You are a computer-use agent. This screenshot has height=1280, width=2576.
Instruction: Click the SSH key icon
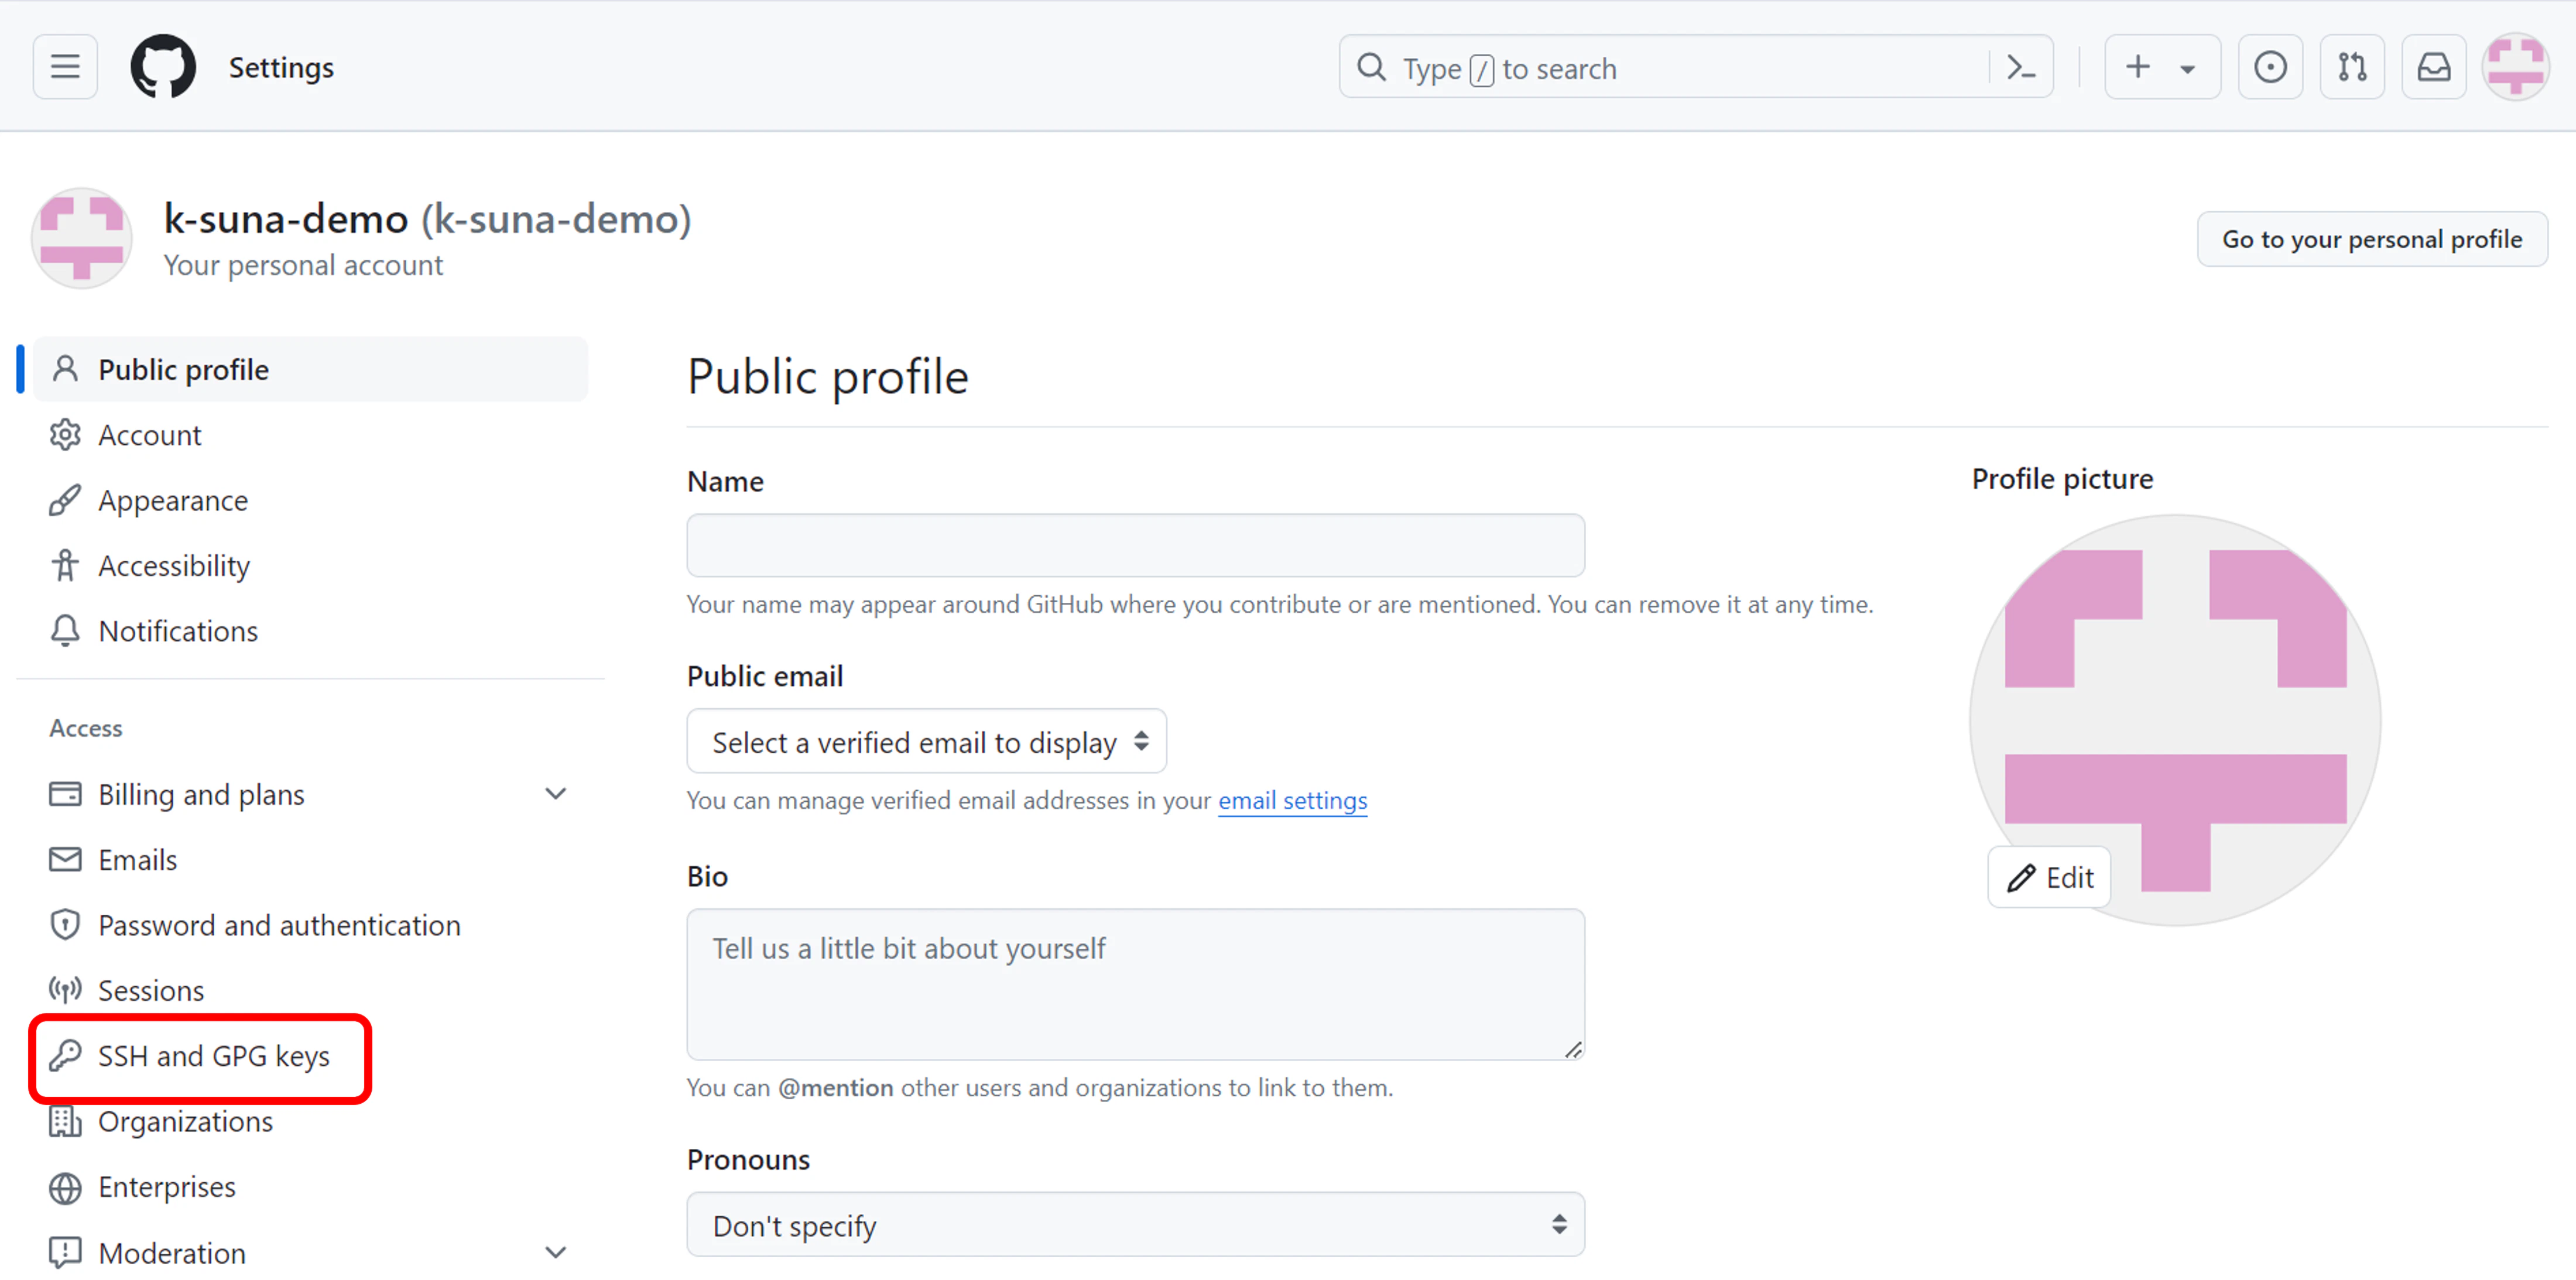(65, 1055)
